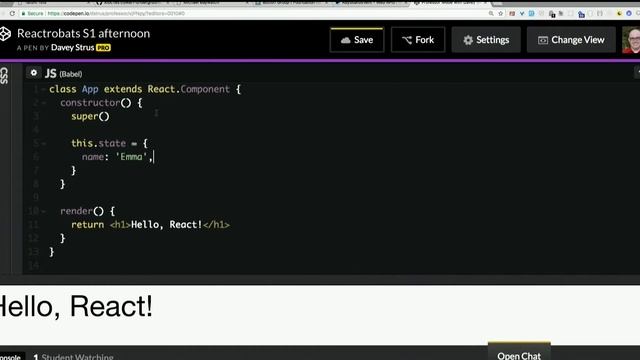Viewport: 640px width, 360px height.
Task: Save the pen
Action: 357,40
